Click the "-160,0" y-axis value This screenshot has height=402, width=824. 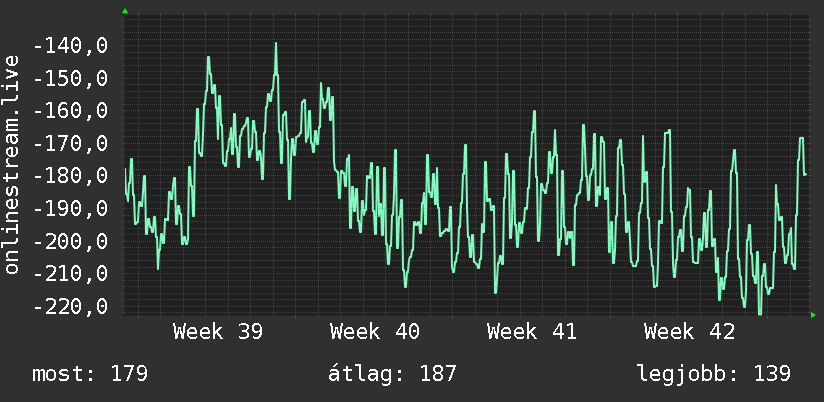pos(70,111)
